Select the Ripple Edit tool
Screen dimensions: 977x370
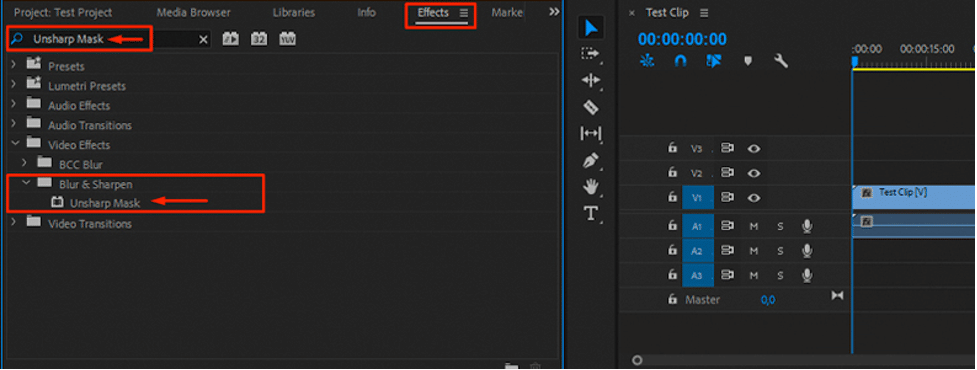(591, 80)
